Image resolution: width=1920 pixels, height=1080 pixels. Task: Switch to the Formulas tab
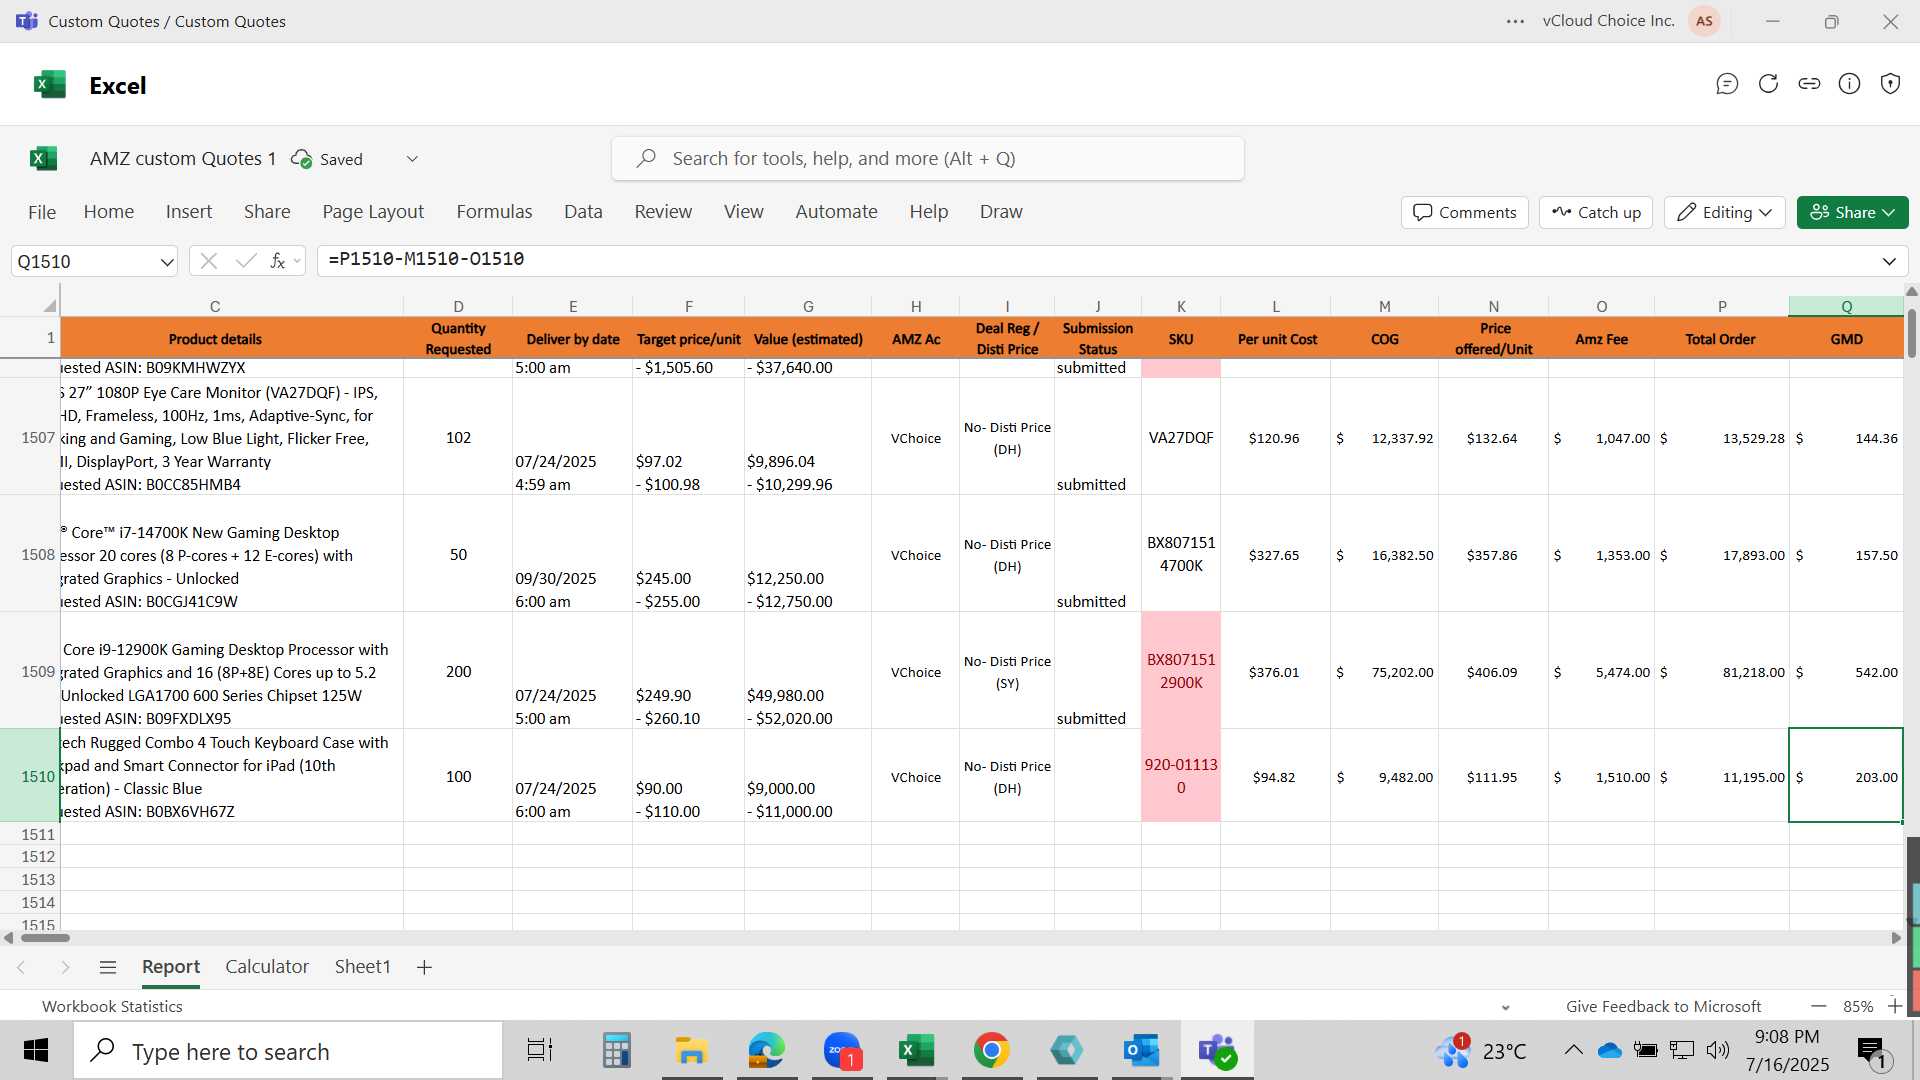494,212
